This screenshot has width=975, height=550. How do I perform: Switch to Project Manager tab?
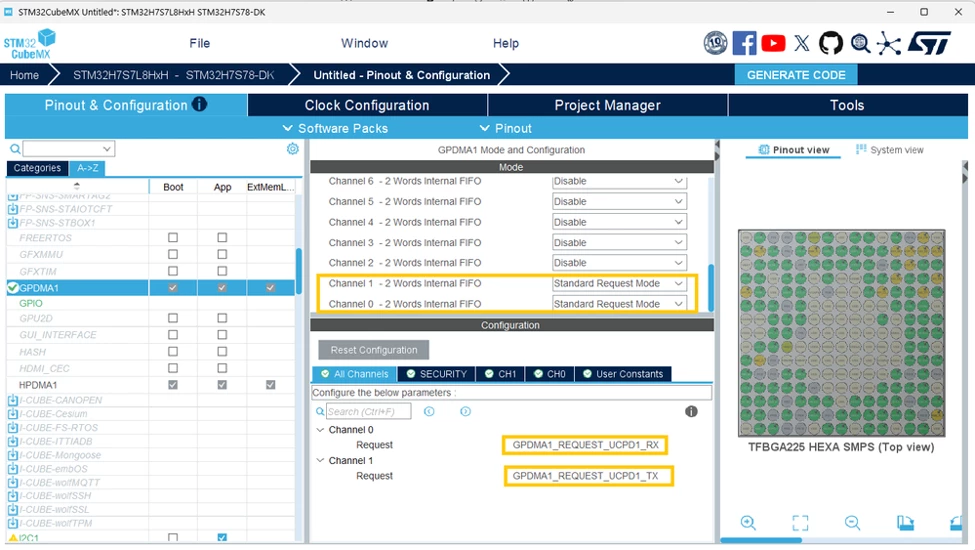pyautogui.click(x=608, y=105)
